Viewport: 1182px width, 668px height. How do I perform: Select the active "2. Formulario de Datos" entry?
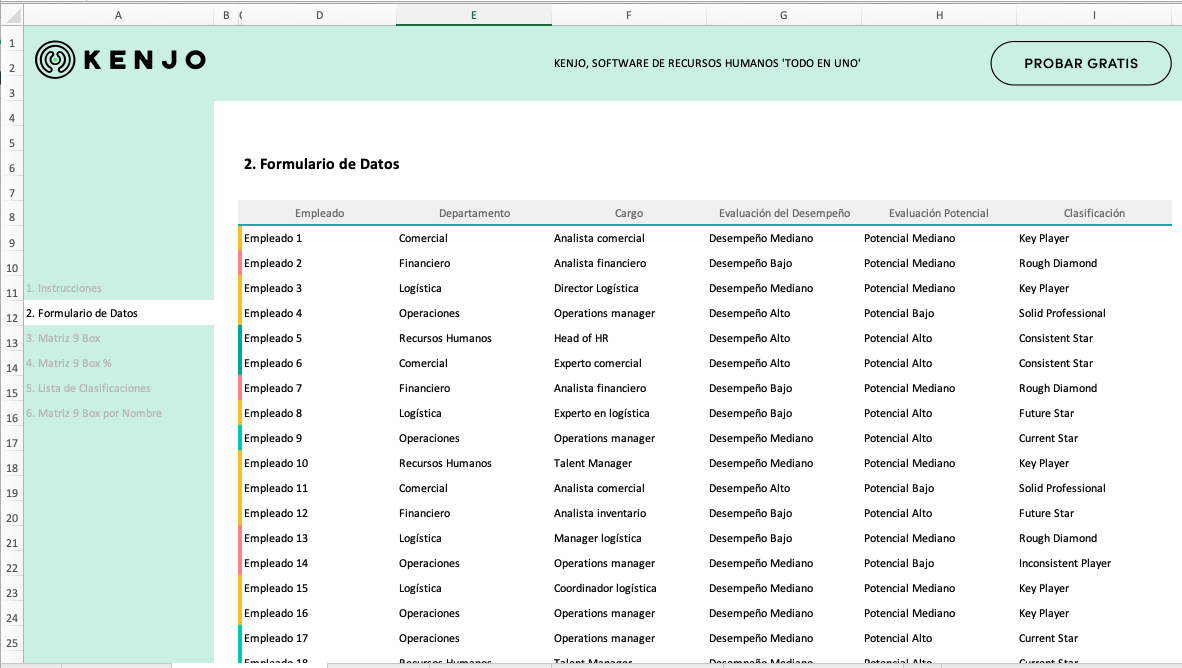80,313
